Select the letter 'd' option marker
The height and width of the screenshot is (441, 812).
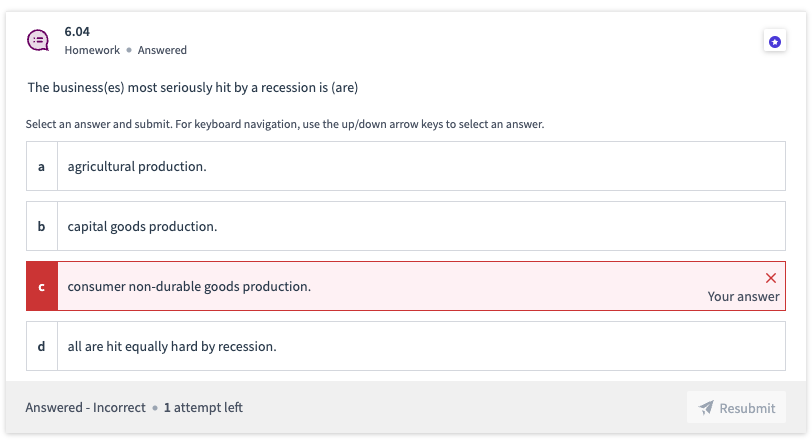coord(41,346)
